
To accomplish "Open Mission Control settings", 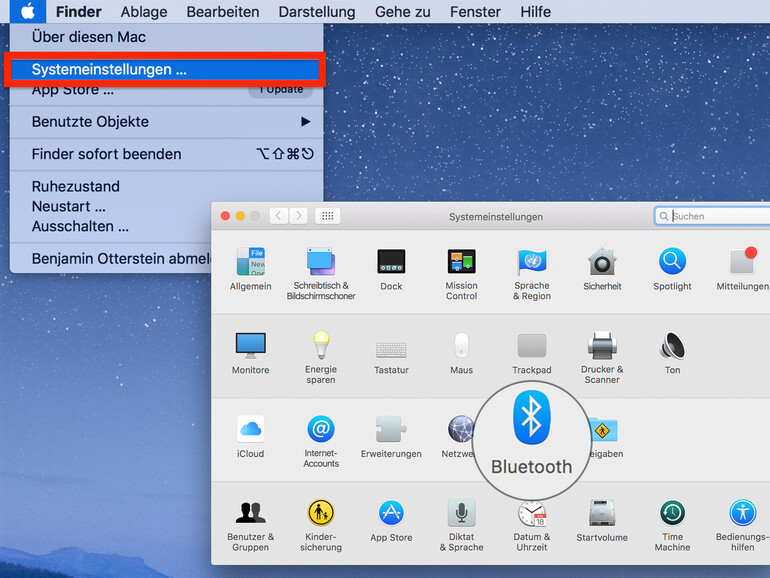I will click(x=461, y=274).
